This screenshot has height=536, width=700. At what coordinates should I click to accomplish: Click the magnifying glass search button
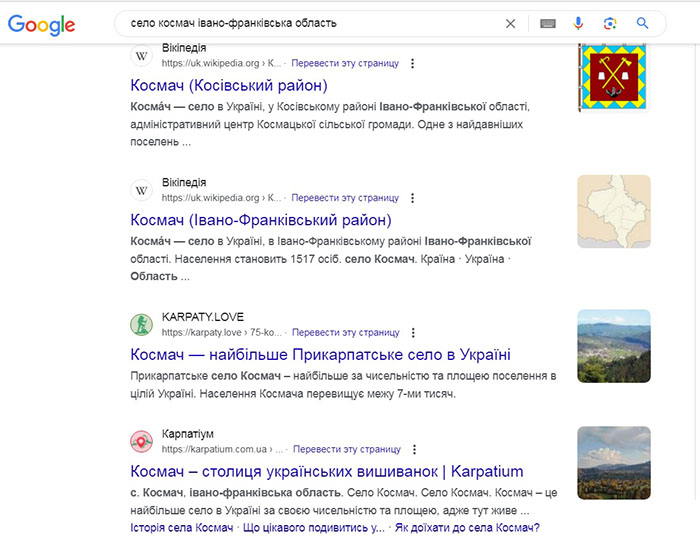click(643, 24)
